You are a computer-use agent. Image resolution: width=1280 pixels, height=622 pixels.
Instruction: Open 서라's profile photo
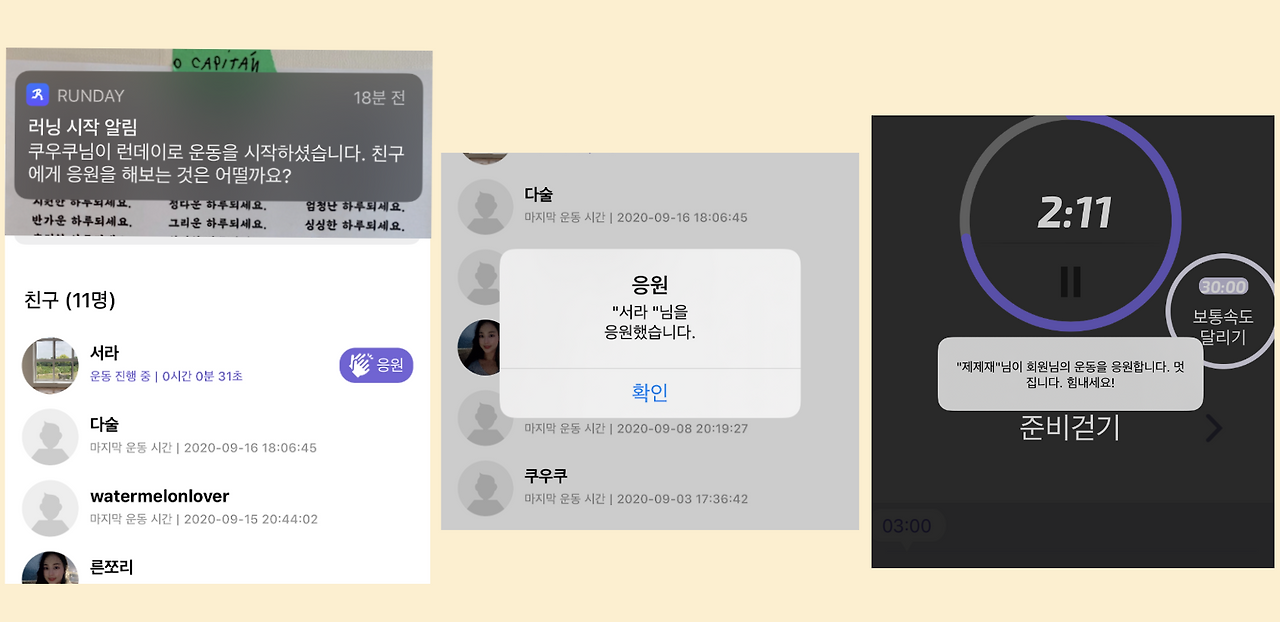(x=50, y=365)
